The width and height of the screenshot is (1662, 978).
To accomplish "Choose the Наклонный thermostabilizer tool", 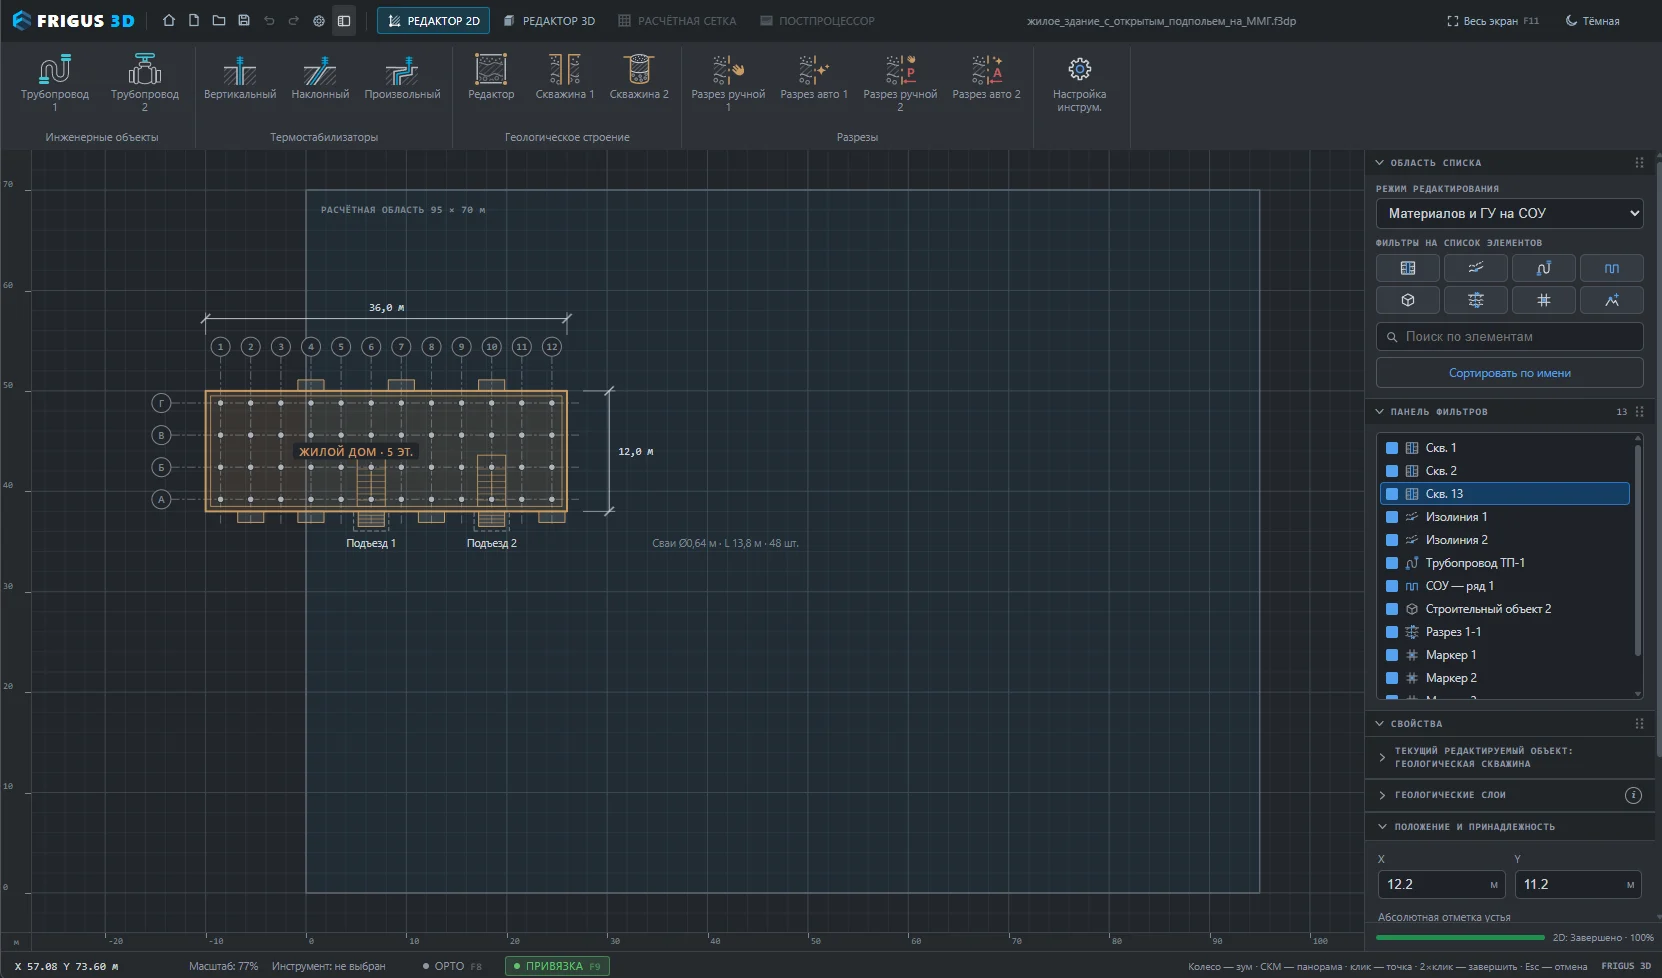I will 320,79.
